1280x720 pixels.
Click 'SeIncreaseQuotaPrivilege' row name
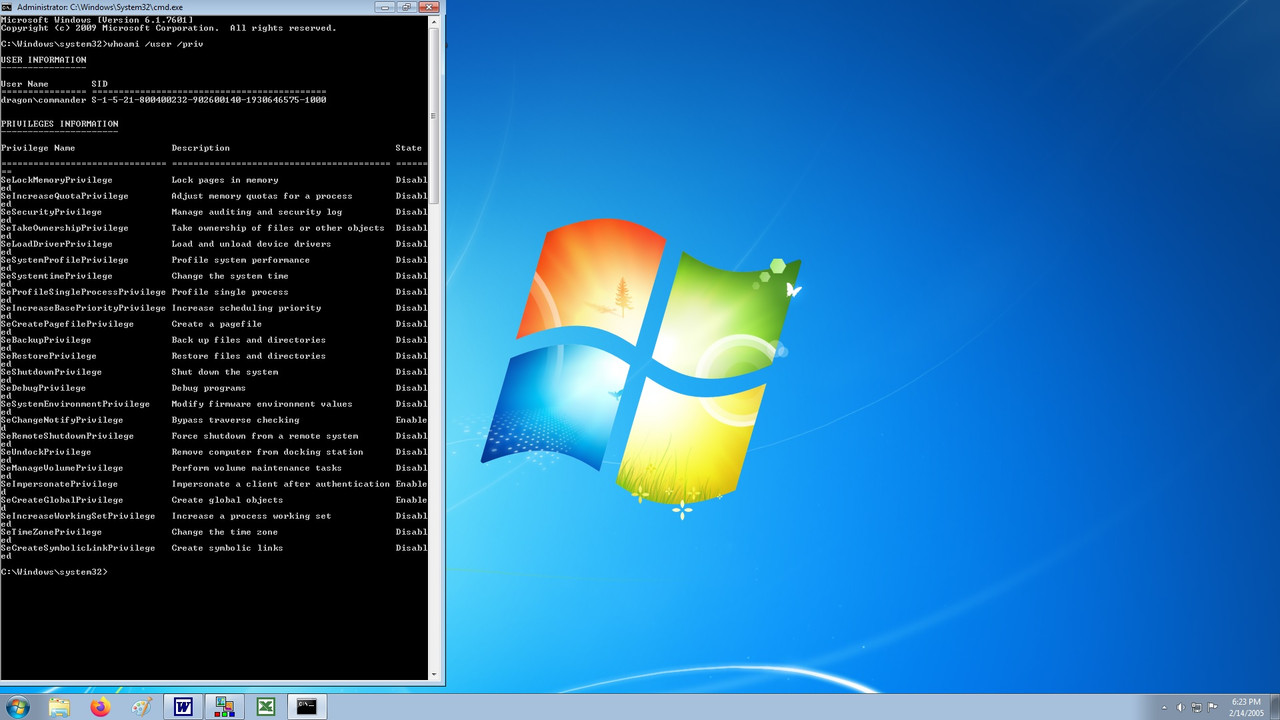(64, 196)
